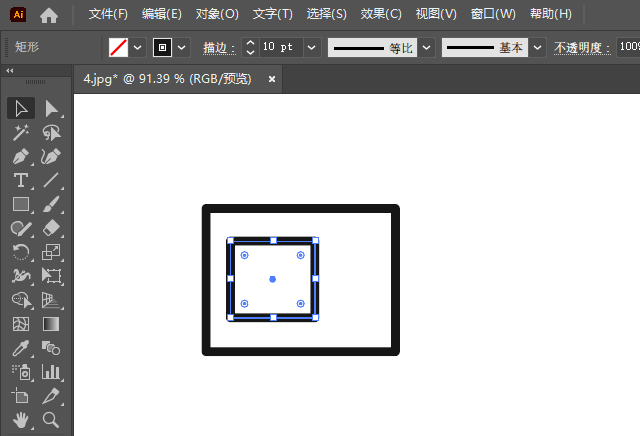Select the Selection tool arrow

pyautogui.click(x=21, y=109)
